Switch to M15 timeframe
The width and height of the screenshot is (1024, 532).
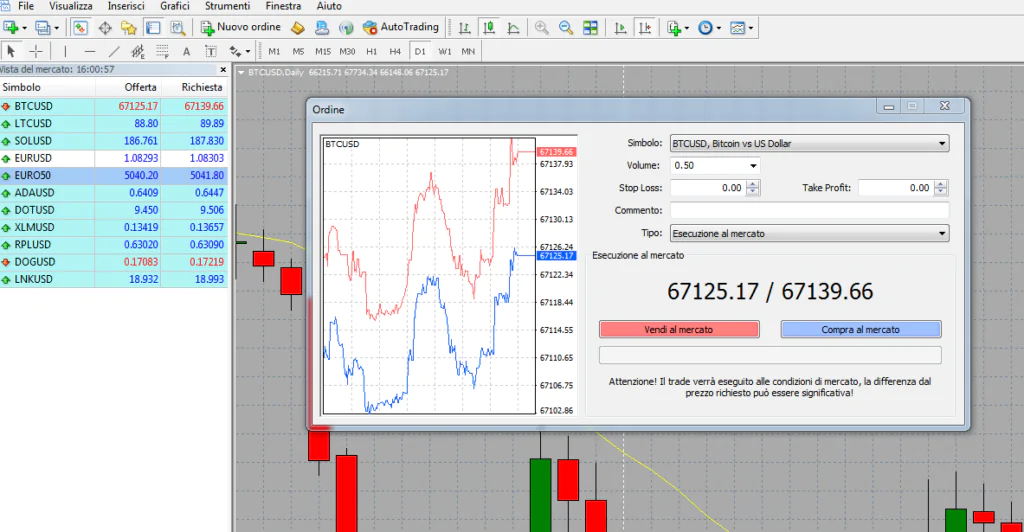pyautogui.click(x=323, y=51)
